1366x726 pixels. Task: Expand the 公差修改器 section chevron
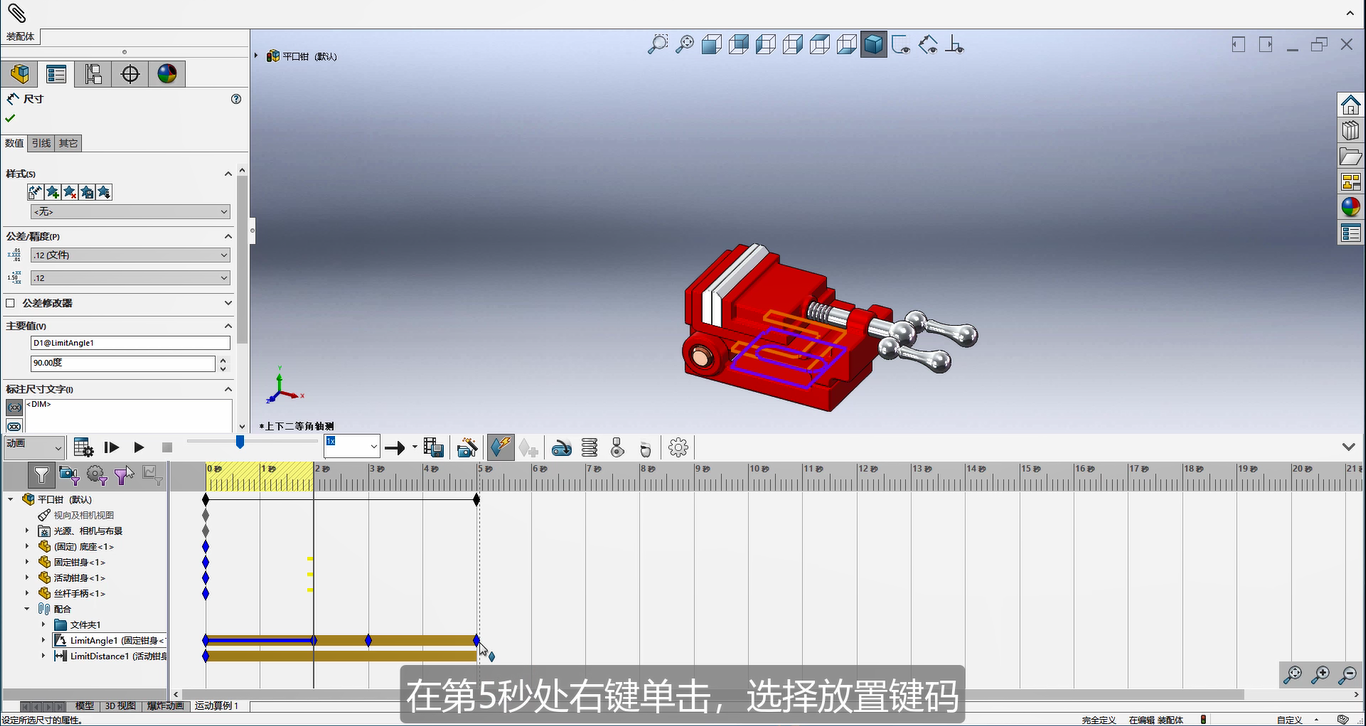(228, 303)
